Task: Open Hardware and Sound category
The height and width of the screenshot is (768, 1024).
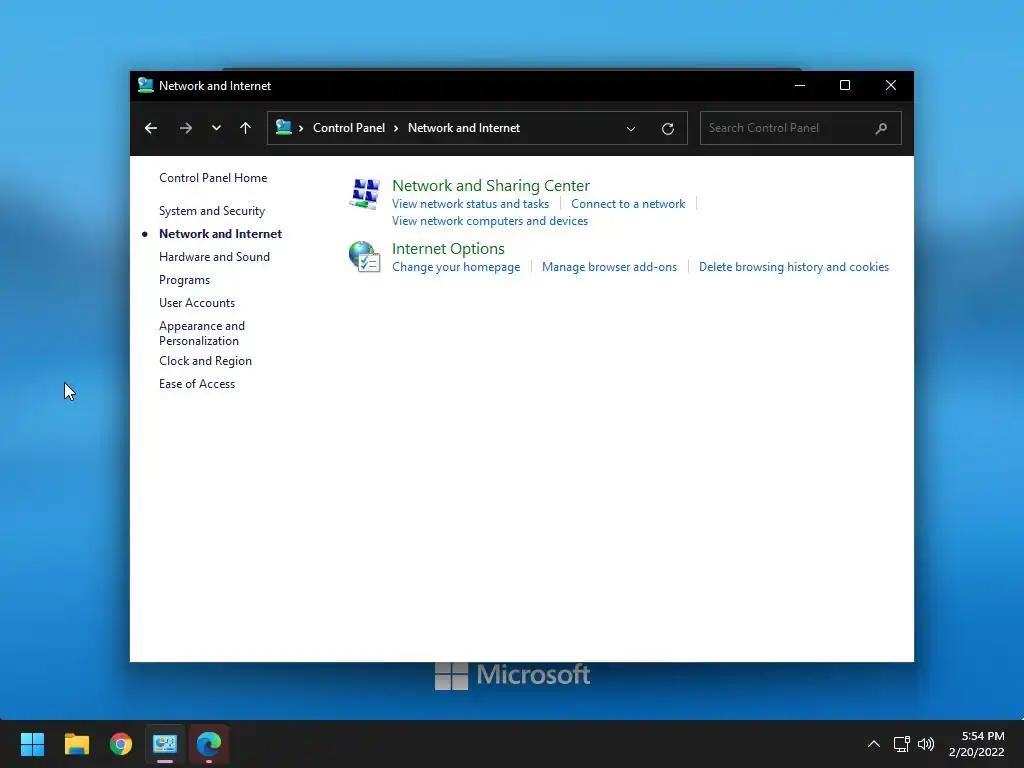Action: 214,257
